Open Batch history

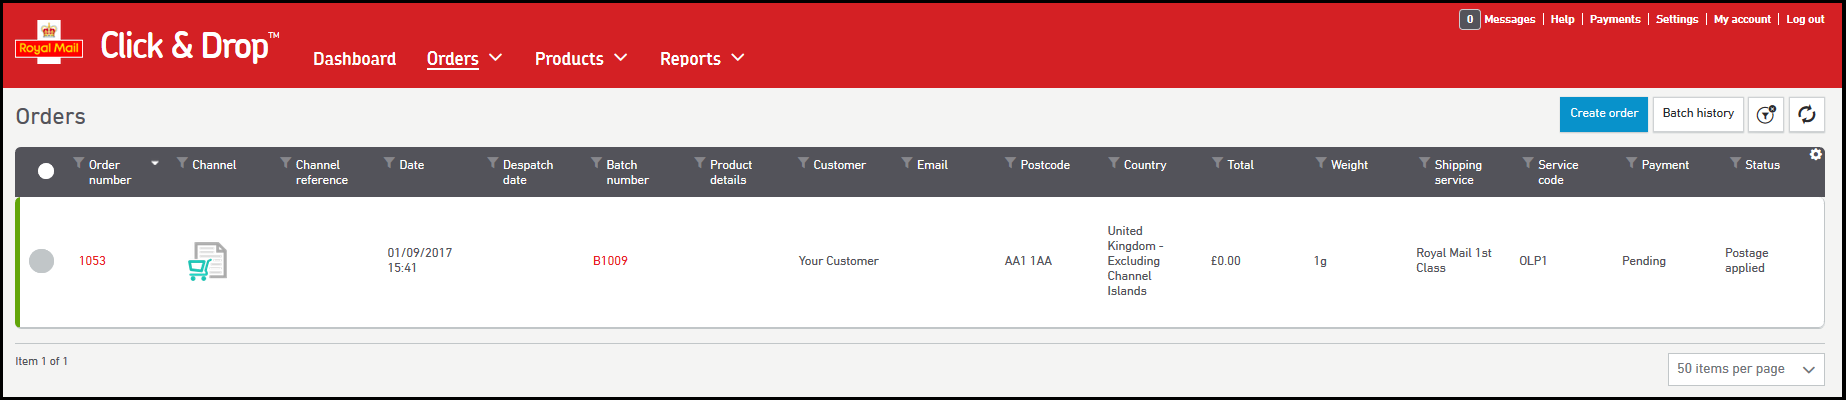tap(1697, 114)
